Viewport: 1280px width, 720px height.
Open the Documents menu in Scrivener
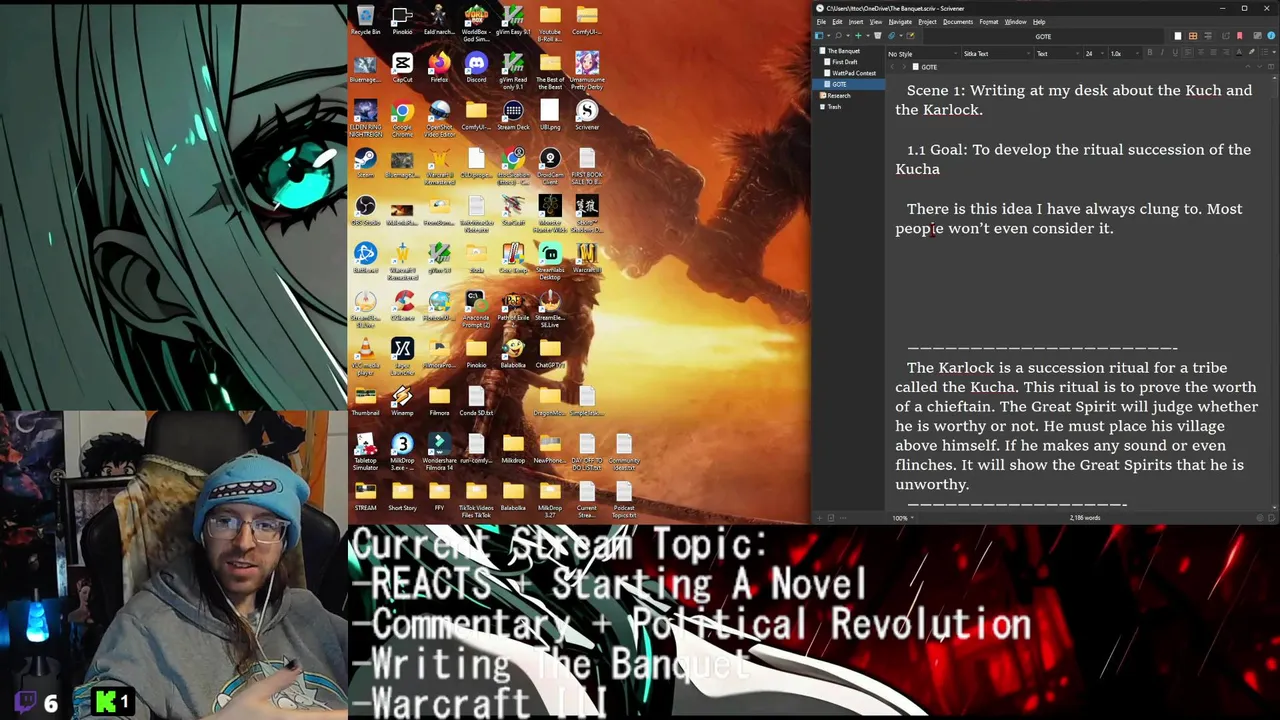click(958, 22)
